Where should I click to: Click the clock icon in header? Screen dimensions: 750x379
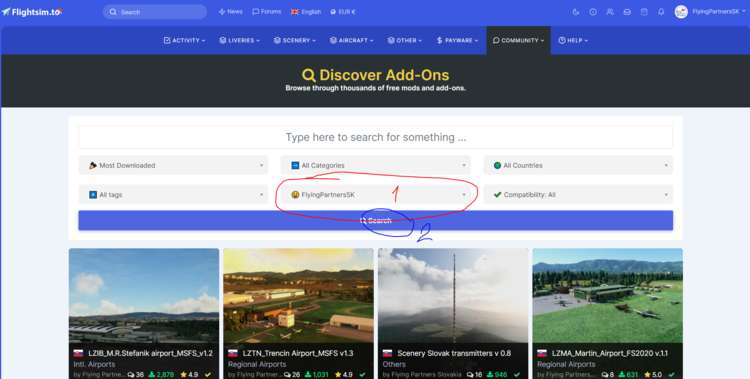(x=593, y=12)
